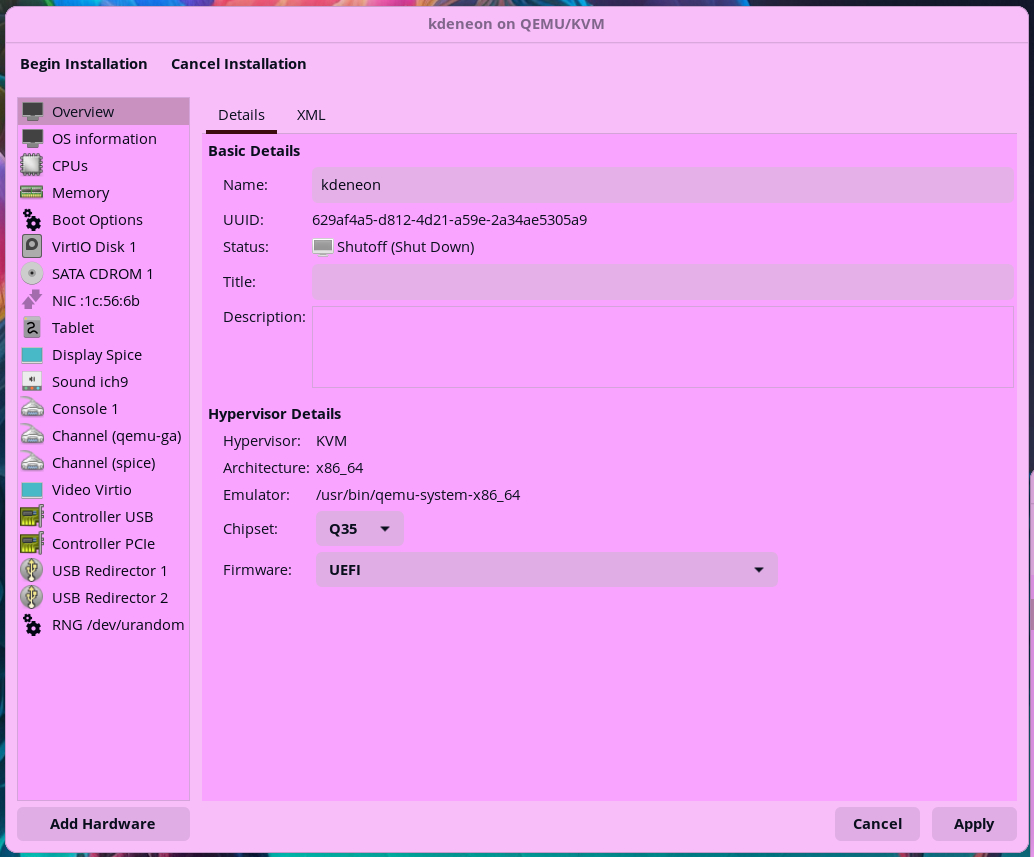The height and width of the screenshot is (857, 1034).
Task: Expand the Firmware UEFI dropdown
Action: pos(546,570)
